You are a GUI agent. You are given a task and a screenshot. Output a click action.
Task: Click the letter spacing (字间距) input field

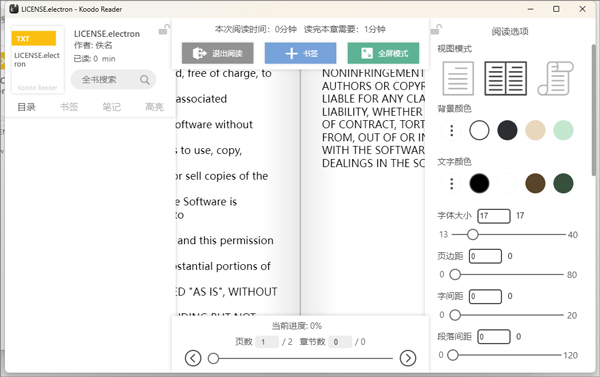(x=485, y=296)
